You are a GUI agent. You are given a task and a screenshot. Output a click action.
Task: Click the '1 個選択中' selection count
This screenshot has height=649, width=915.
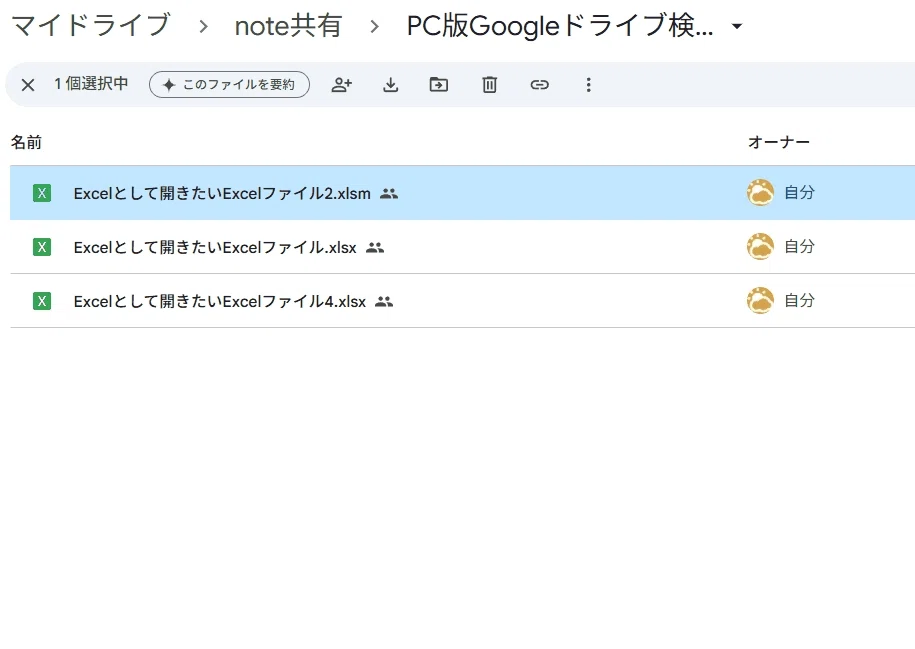(91, 84)
